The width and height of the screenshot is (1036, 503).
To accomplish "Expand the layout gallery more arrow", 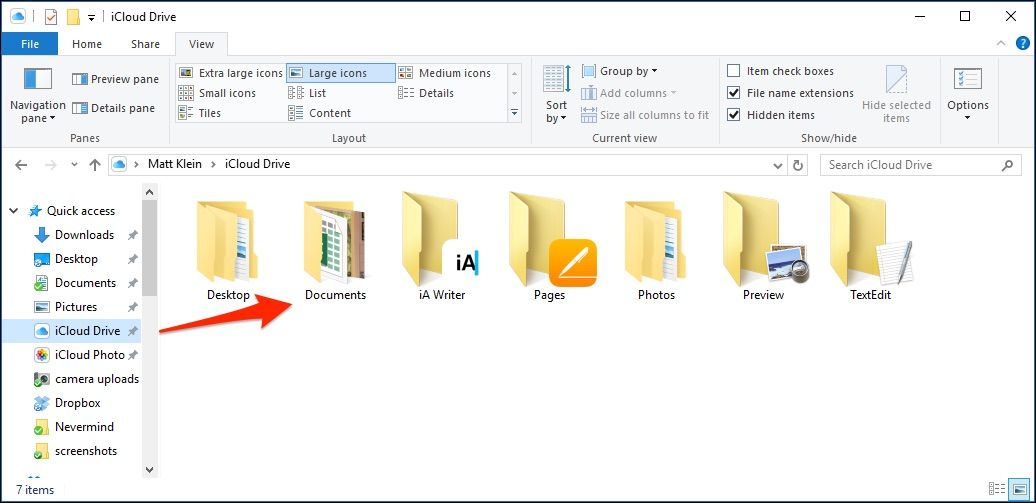I will [x=515, y=114].
